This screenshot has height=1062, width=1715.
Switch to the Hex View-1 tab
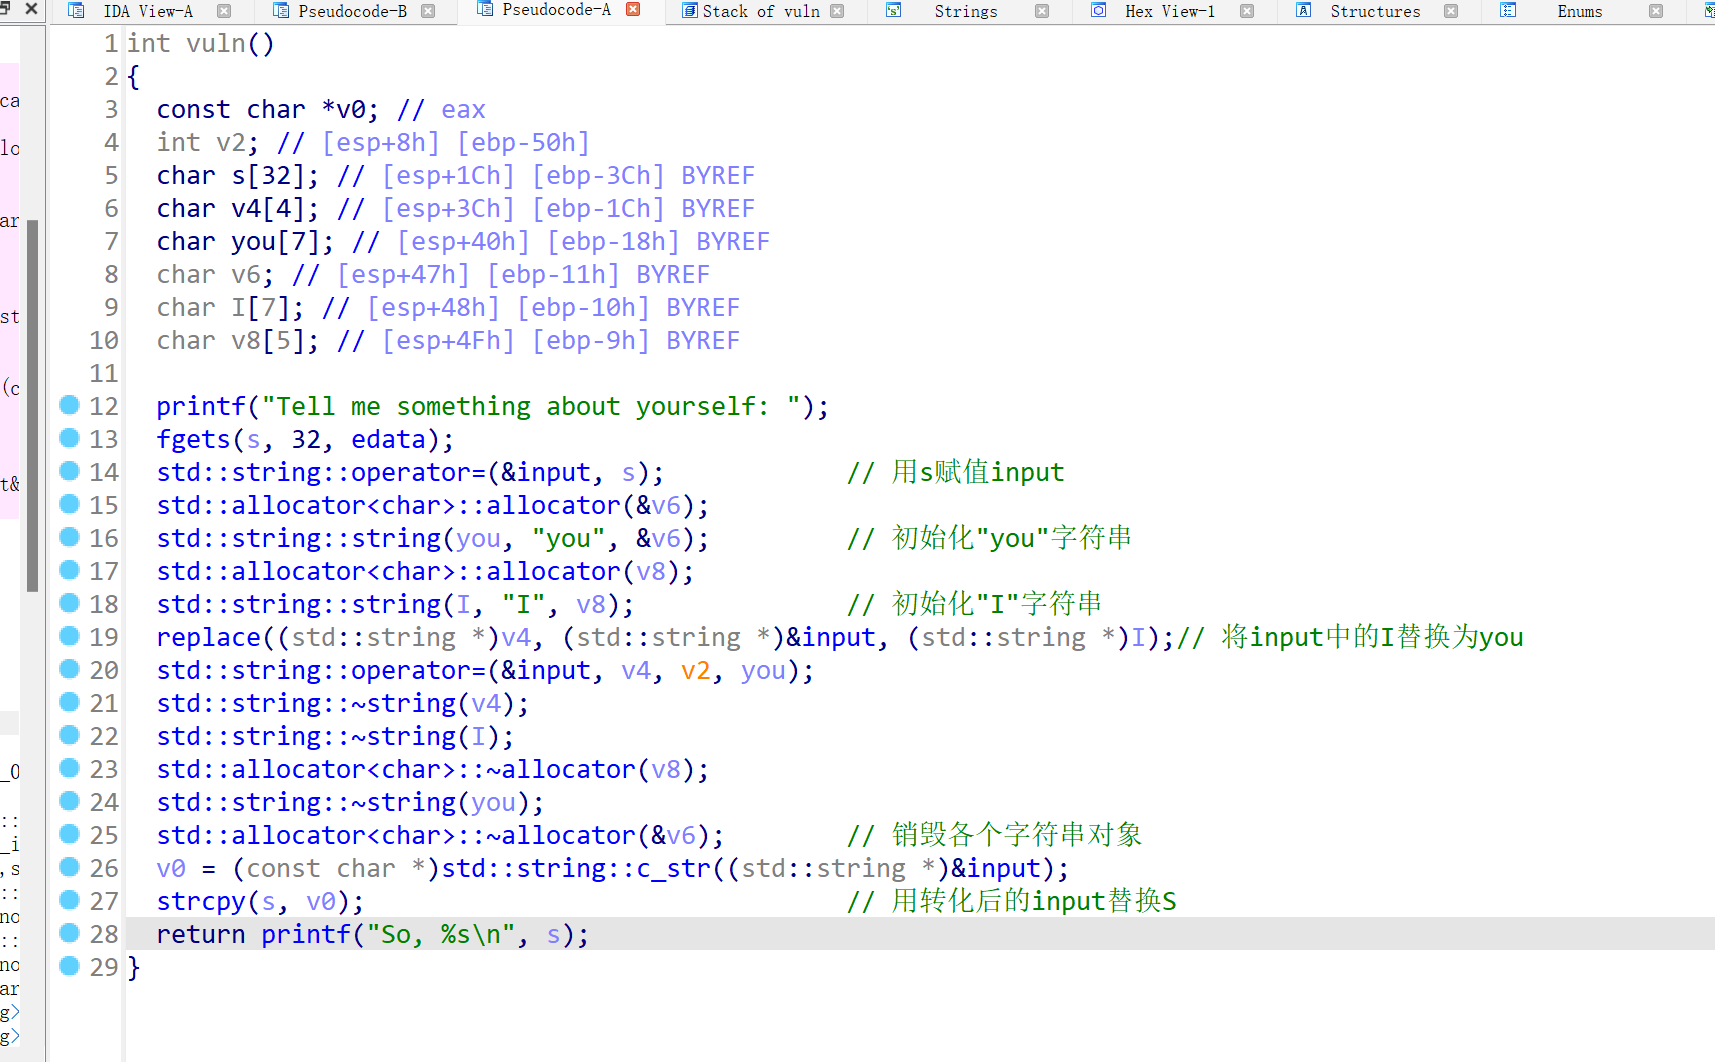[x=1169, y=11]
